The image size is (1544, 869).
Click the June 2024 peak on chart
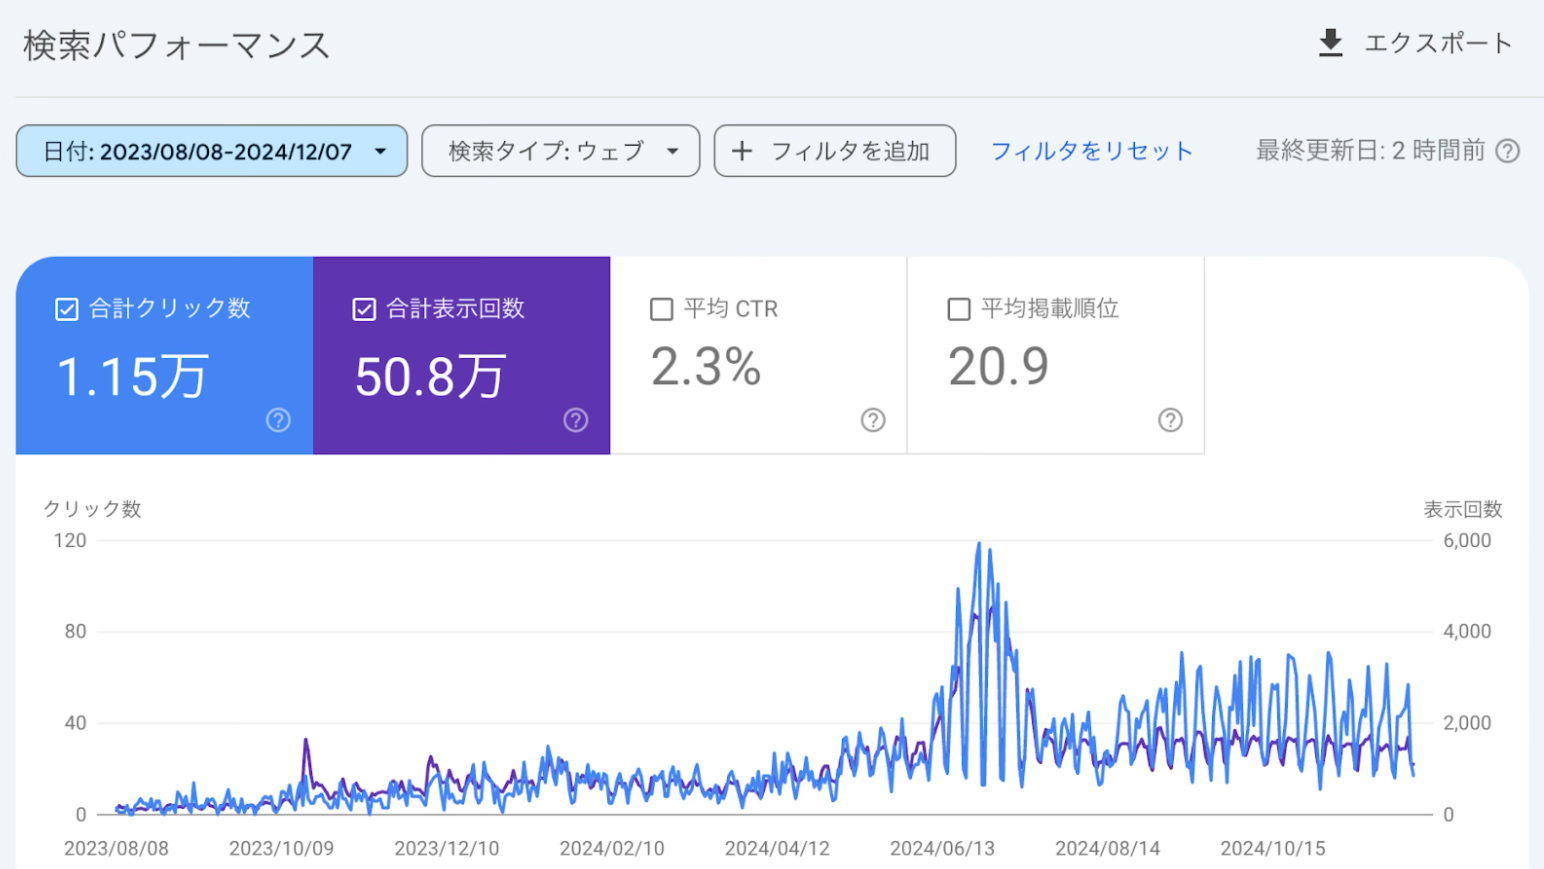click(979, 545)
